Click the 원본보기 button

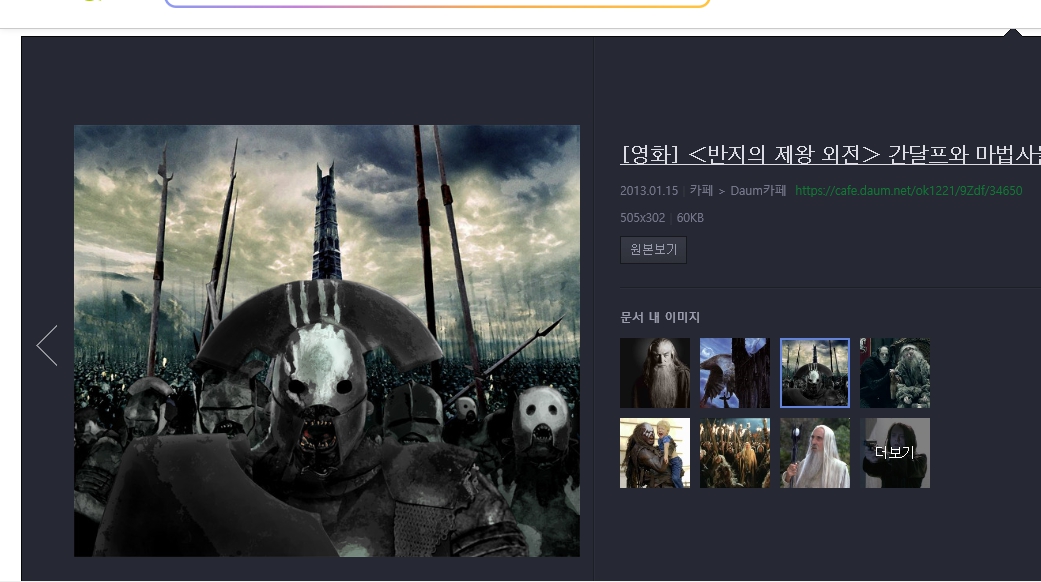653,250
